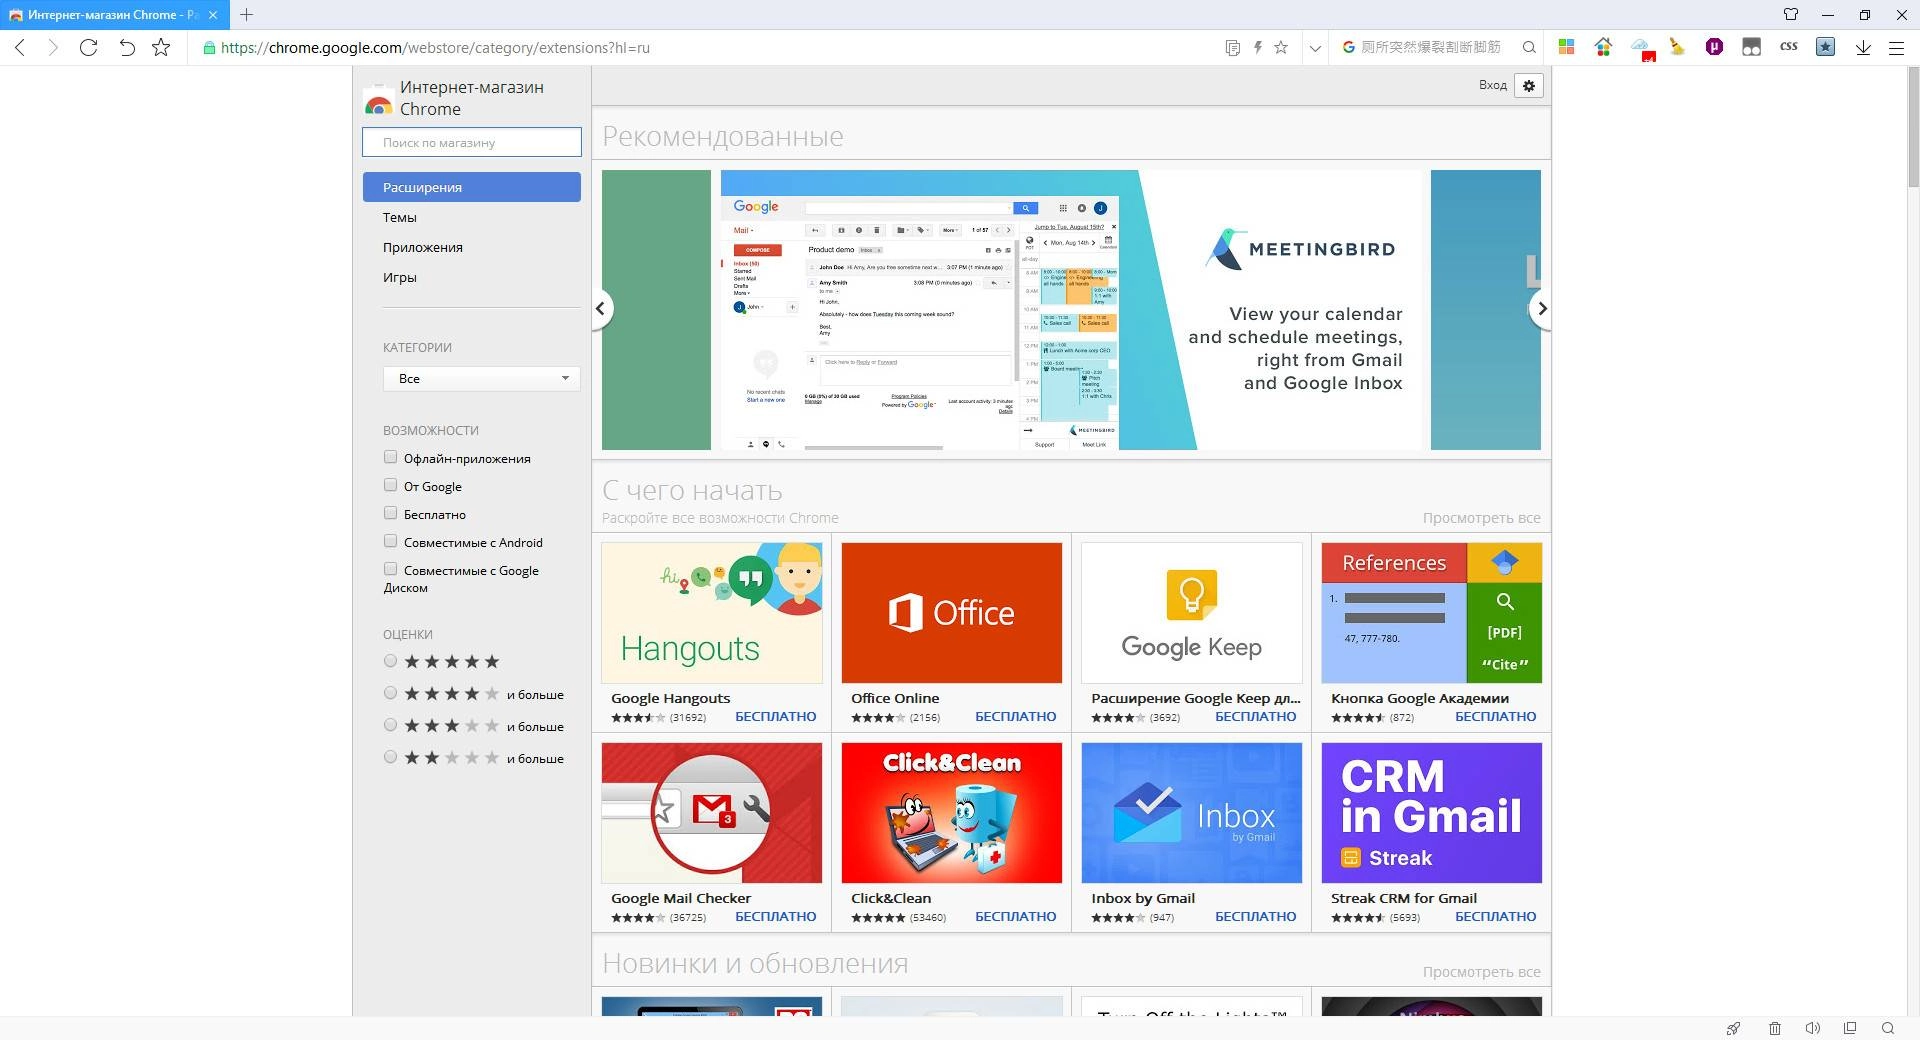
Task: Click БЕСПЛАТНО under Office Online
Action: pos(1015,717)
